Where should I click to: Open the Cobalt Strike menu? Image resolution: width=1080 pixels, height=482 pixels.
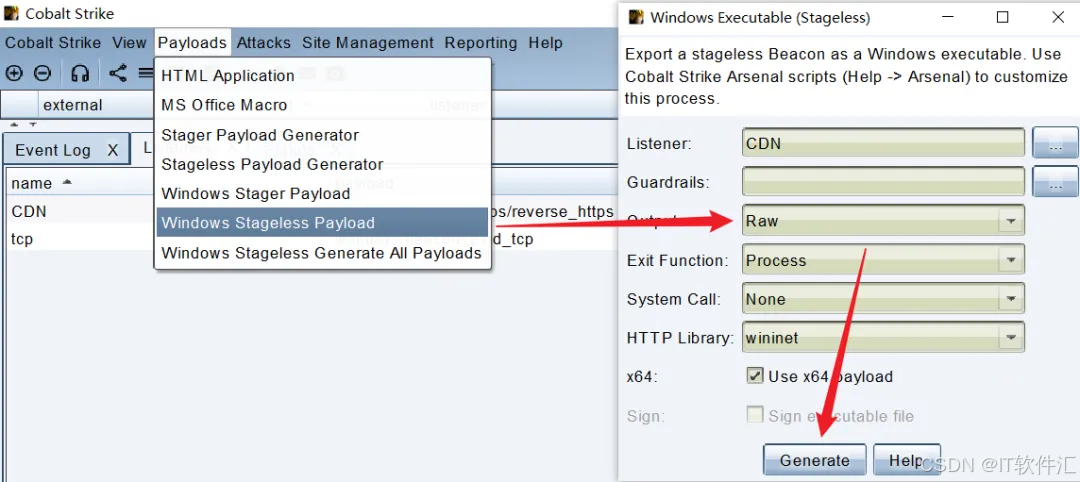coord(53,43)
